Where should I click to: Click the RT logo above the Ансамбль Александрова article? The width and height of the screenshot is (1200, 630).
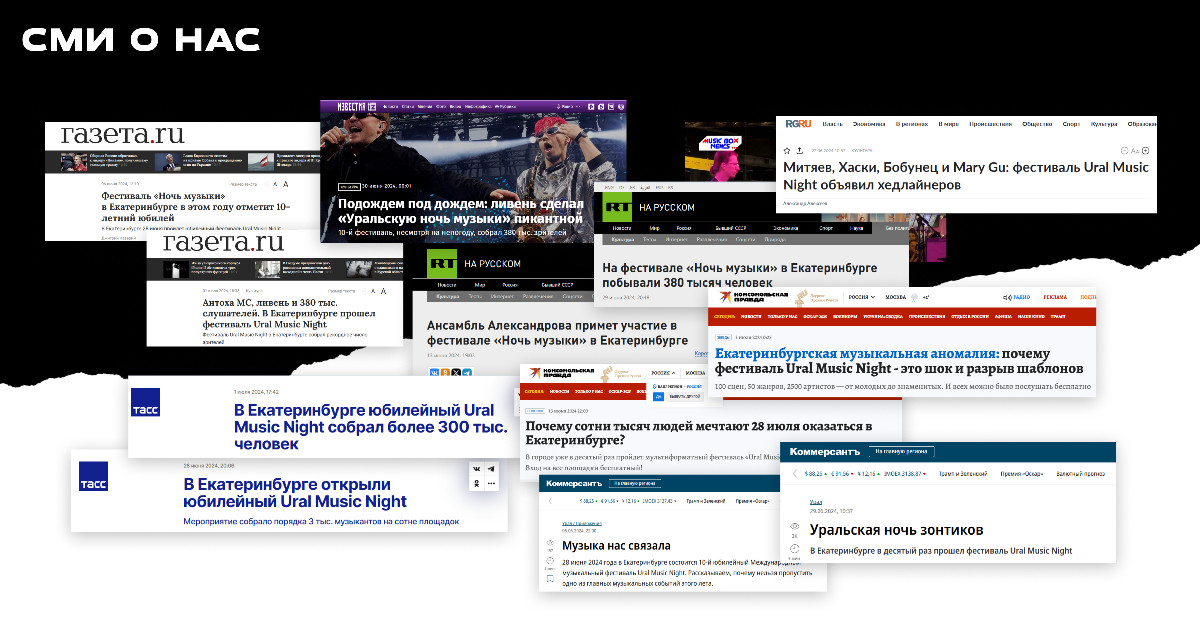pyautogui.click(x=442, y=264)
